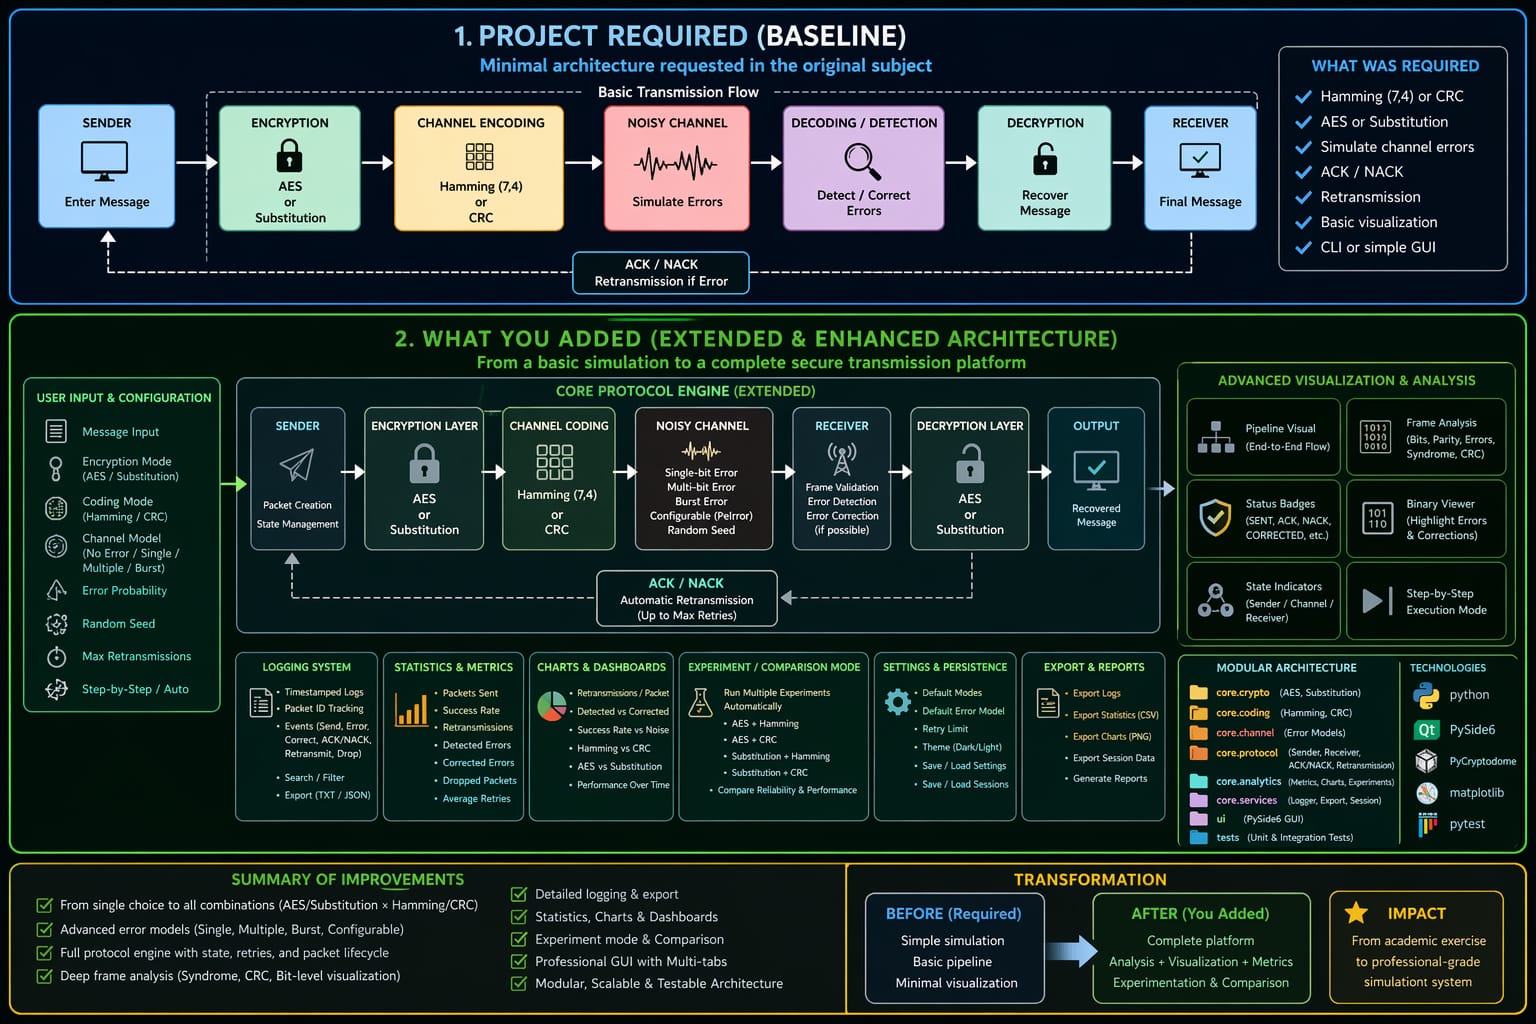Image resolution: width=1536 pixels, height=1024 pixels.
Task: Click the python logo in Technologies
Action: pos(1426,695)
